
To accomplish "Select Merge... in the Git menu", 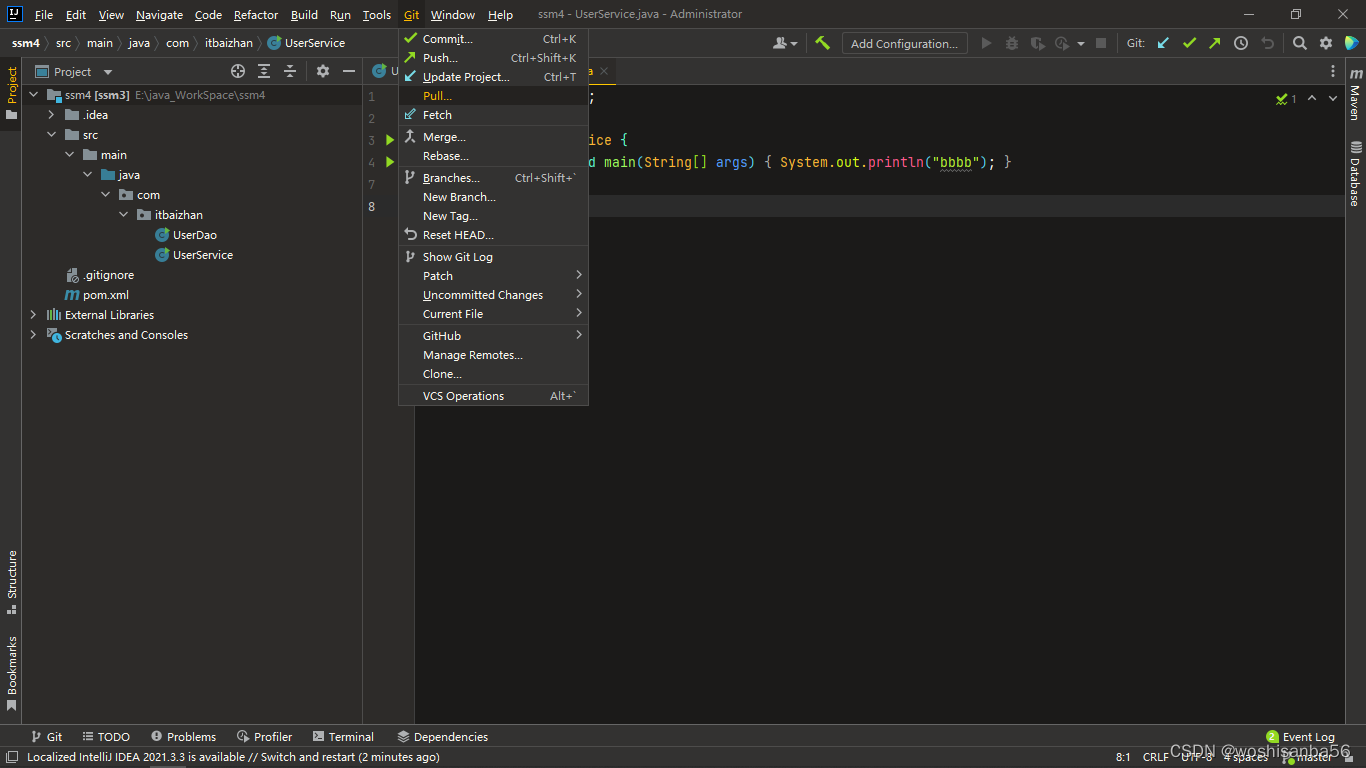I will (x=493, y=137).
